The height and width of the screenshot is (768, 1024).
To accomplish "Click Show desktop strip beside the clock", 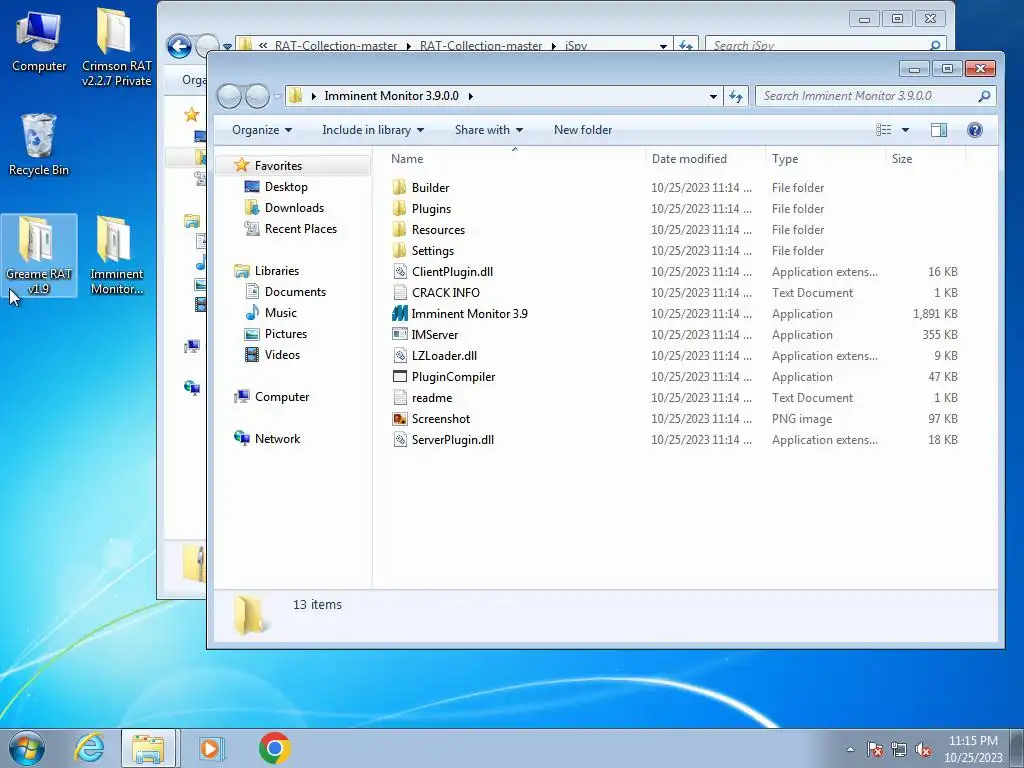I will pos(1018,748).
